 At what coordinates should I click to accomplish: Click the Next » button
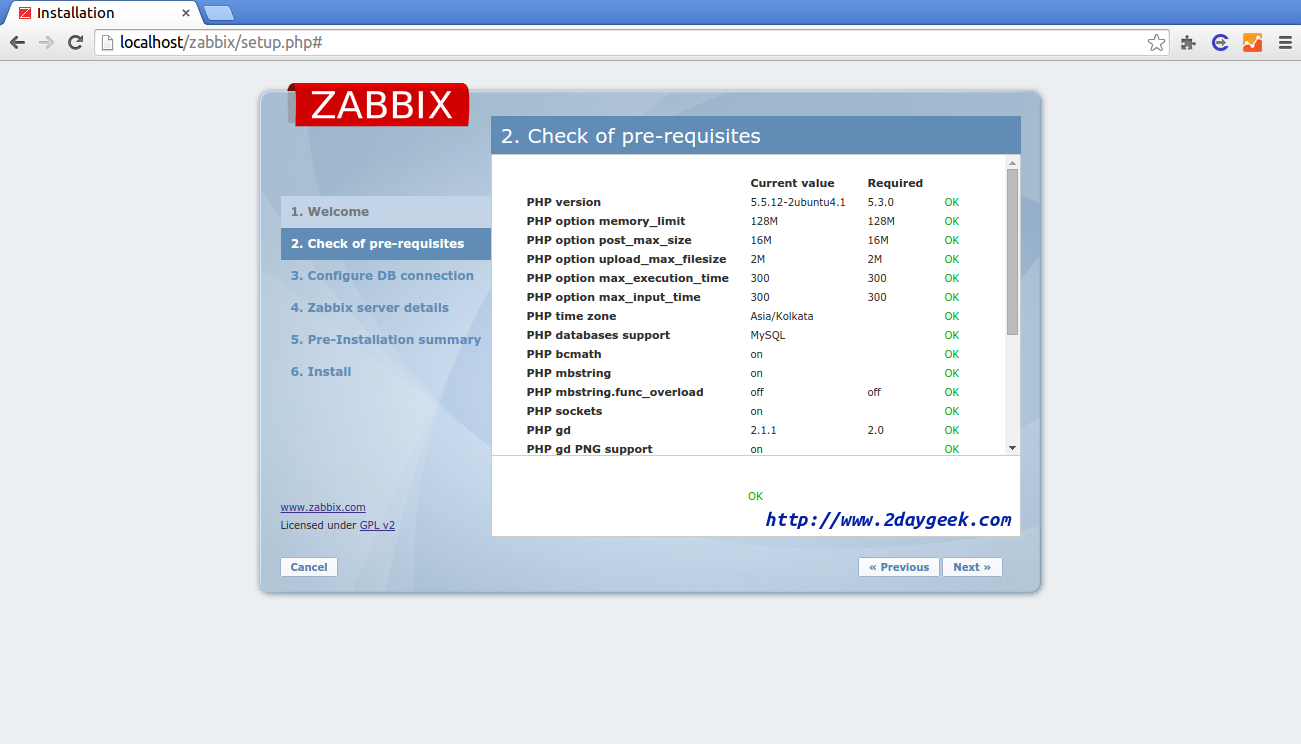[972, 567]
